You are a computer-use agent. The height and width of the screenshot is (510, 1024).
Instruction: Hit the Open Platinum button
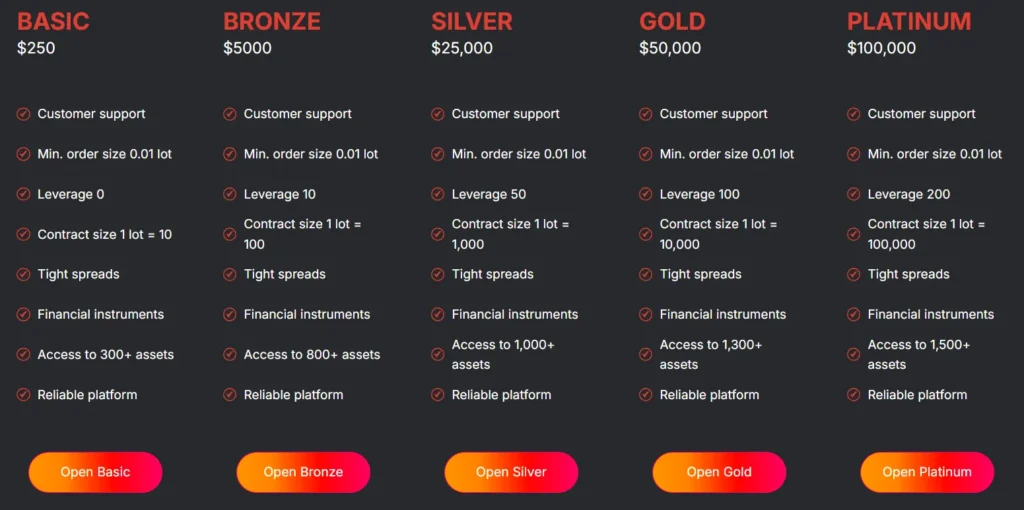(927, 472)
